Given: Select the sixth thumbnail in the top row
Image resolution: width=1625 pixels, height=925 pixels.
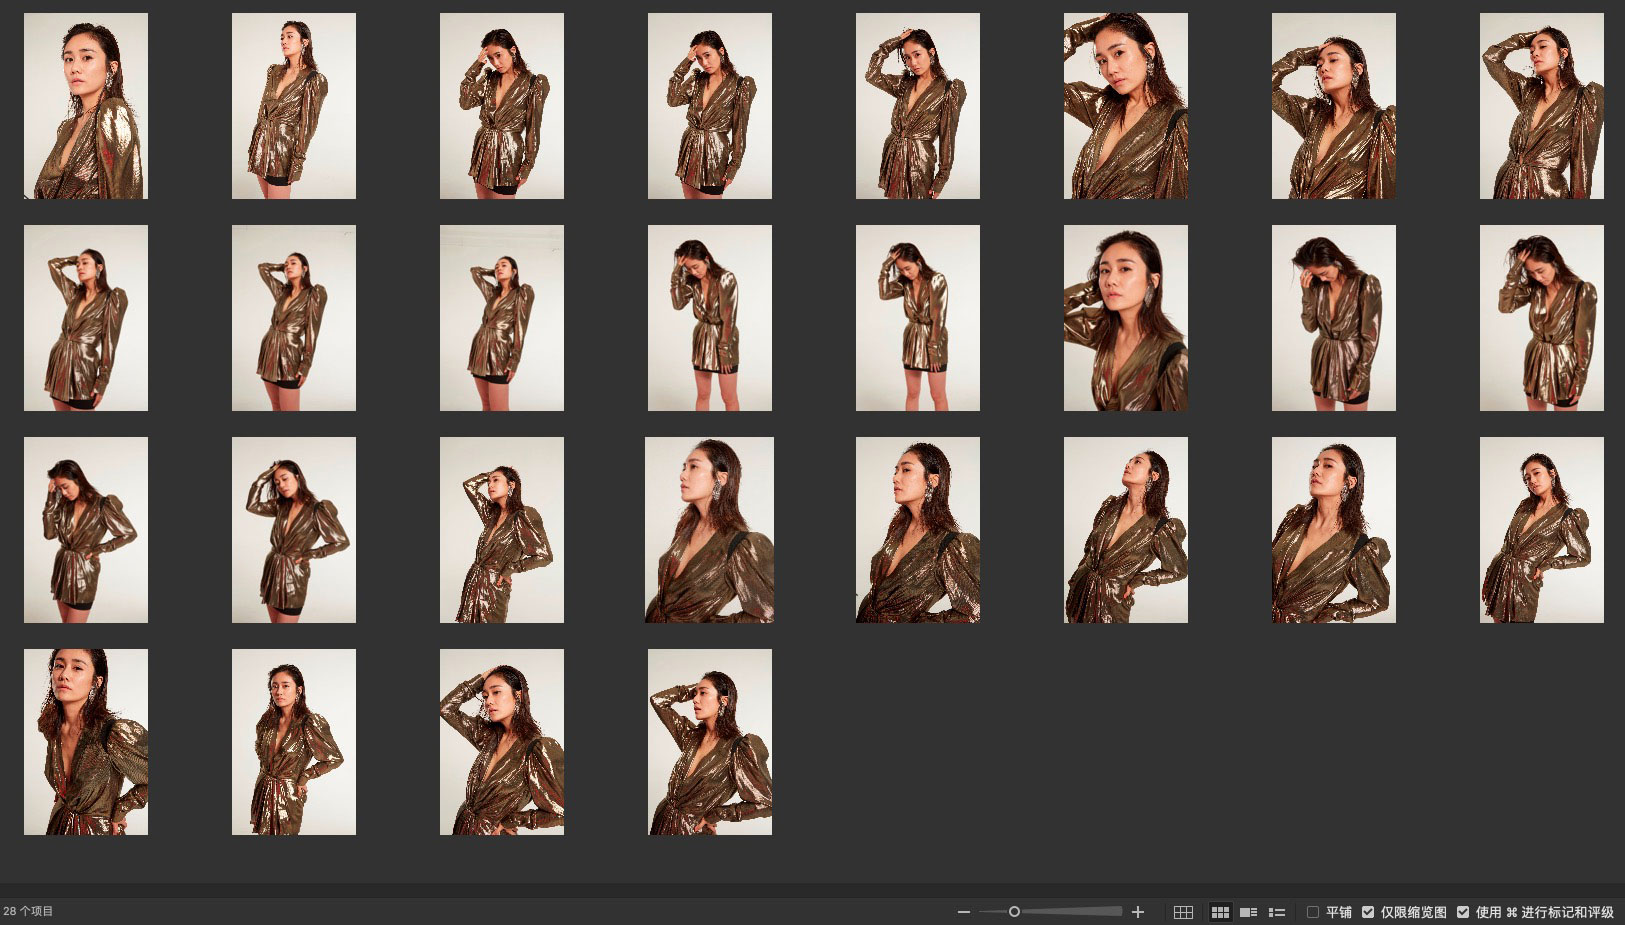Looking at the screenshot, I should tap(1125, 106).
